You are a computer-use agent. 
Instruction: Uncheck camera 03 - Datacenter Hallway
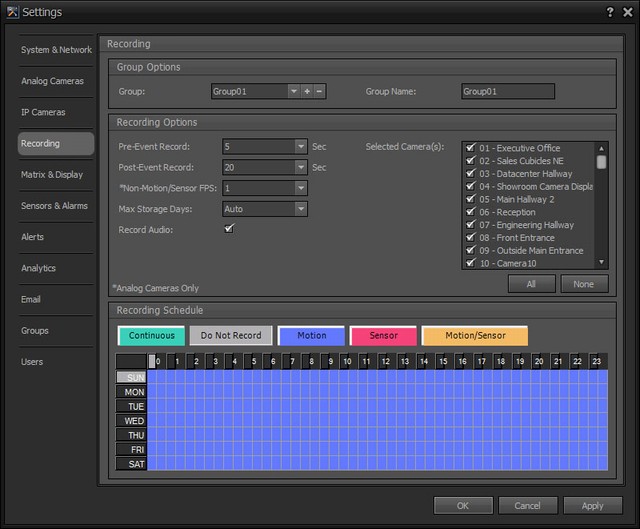pos(471,173)
